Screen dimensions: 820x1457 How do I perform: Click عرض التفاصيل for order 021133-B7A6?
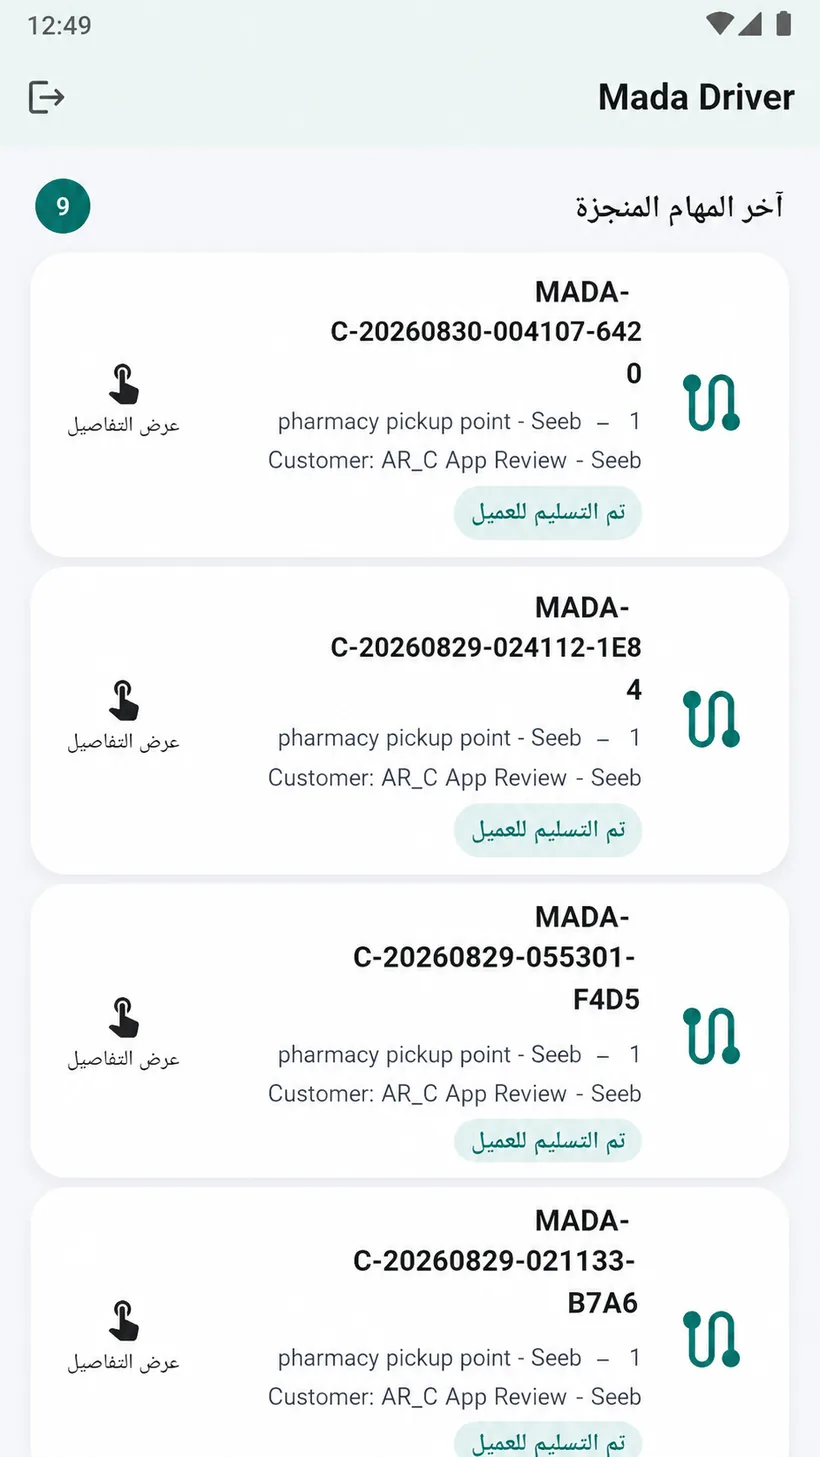coord(124,1362)
